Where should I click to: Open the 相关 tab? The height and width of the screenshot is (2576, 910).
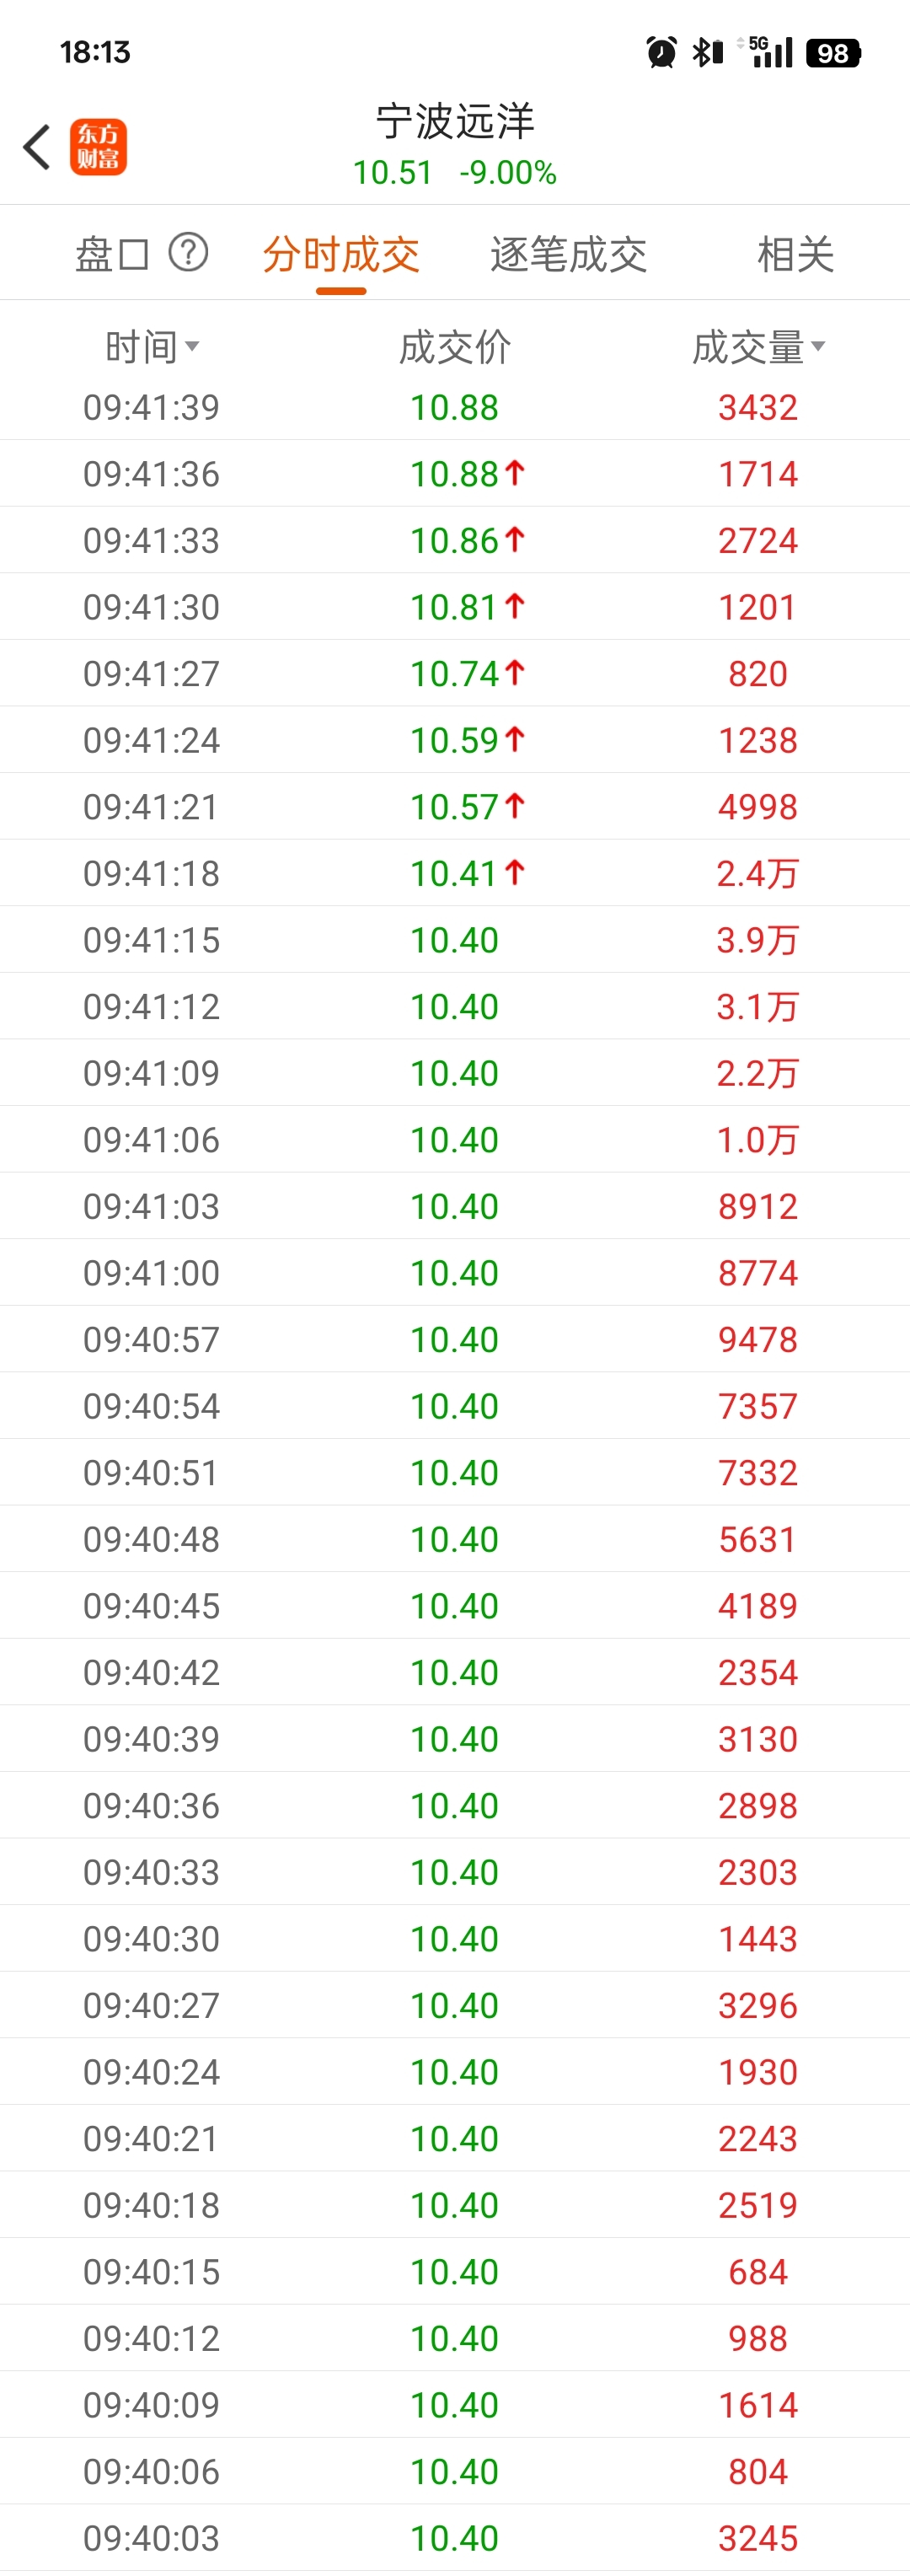[796, 254]
